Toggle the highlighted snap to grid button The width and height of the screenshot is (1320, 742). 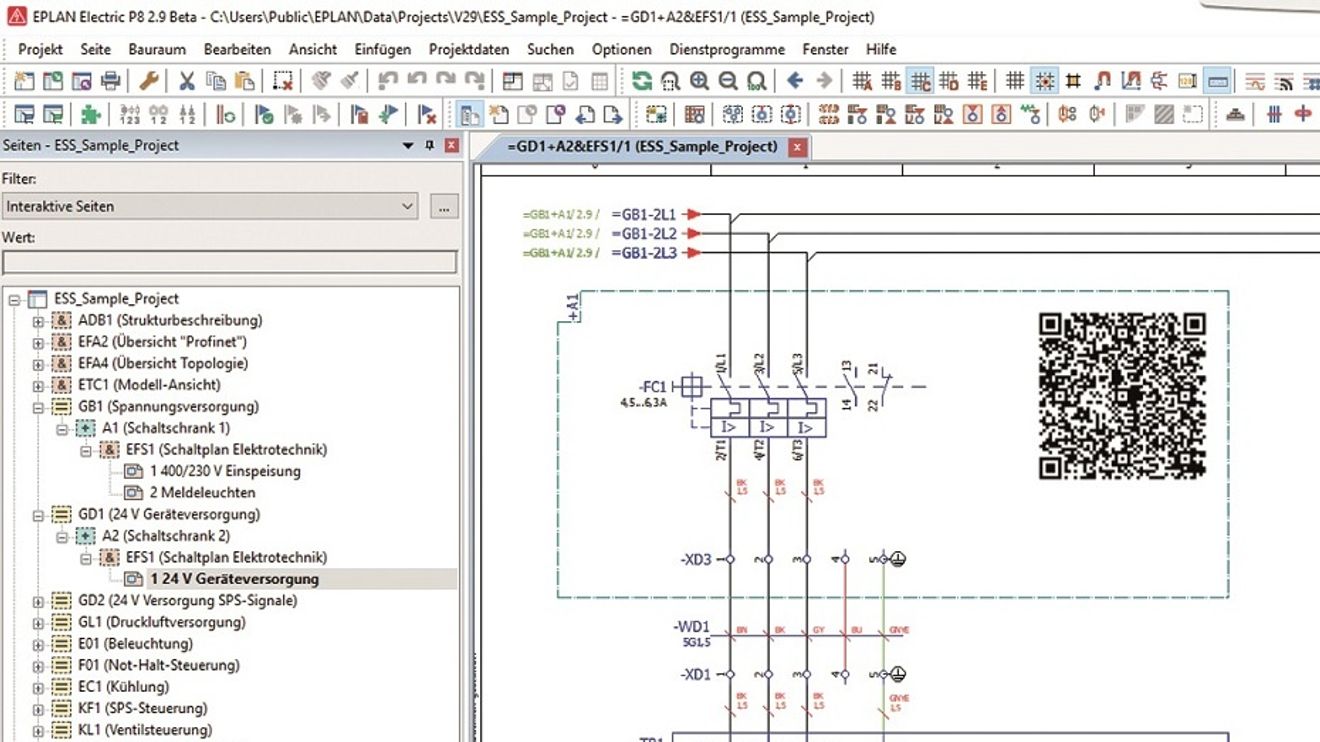(1044, 81)
